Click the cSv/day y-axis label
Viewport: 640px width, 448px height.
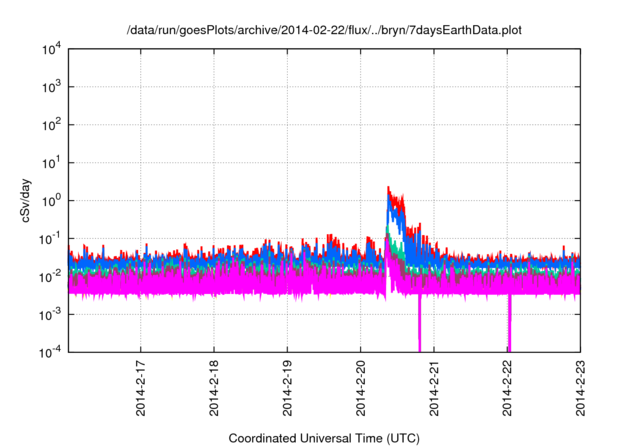coord(26,200)
